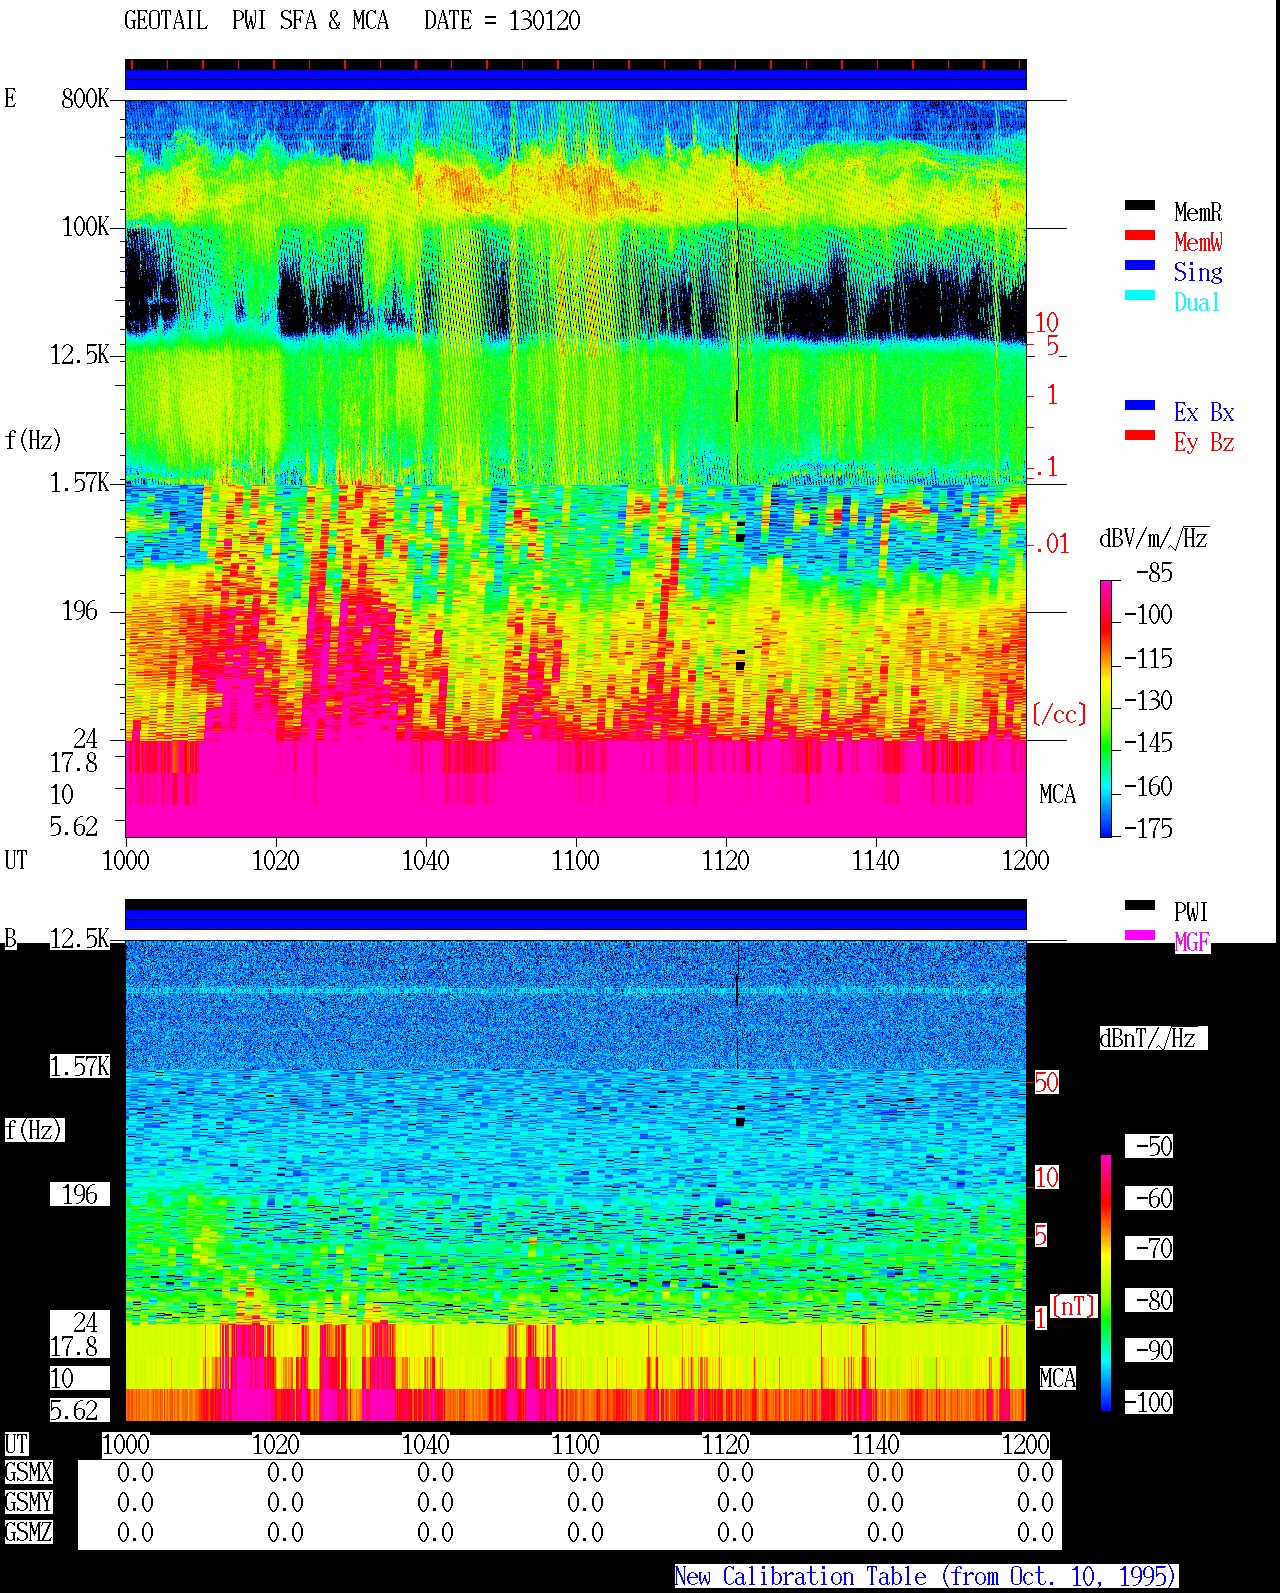The width and height of the screenshot is (1280, 1593).
Task: Click the MCA label beside the electric spectrogram
Action: point(1057,795)
